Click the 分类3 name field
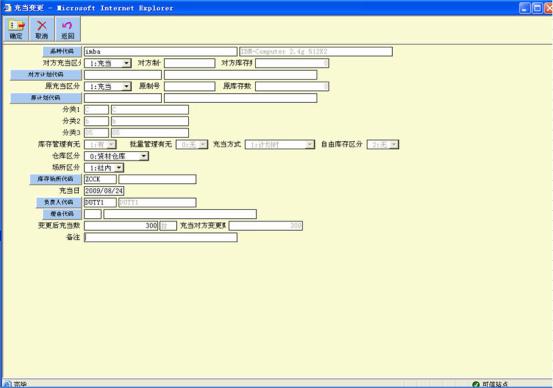The image size is (553, 388). click(150, 133)
